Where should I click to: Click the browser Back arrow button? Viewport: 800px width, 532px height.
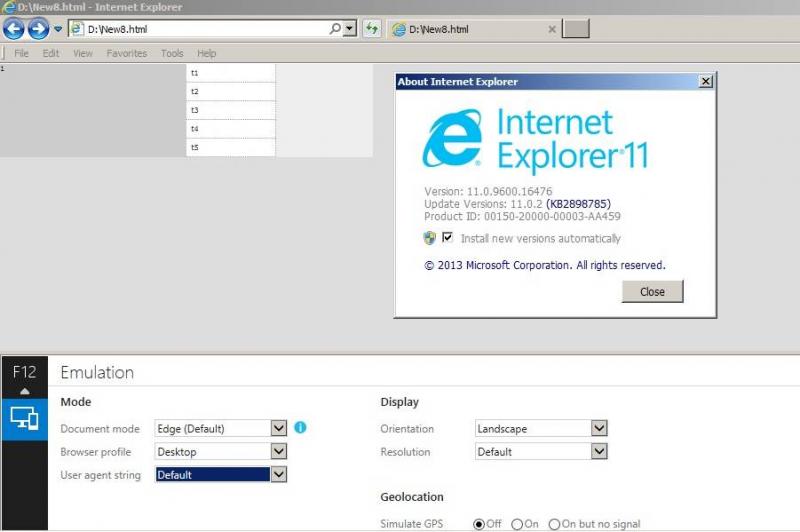(x=13, y=29)
